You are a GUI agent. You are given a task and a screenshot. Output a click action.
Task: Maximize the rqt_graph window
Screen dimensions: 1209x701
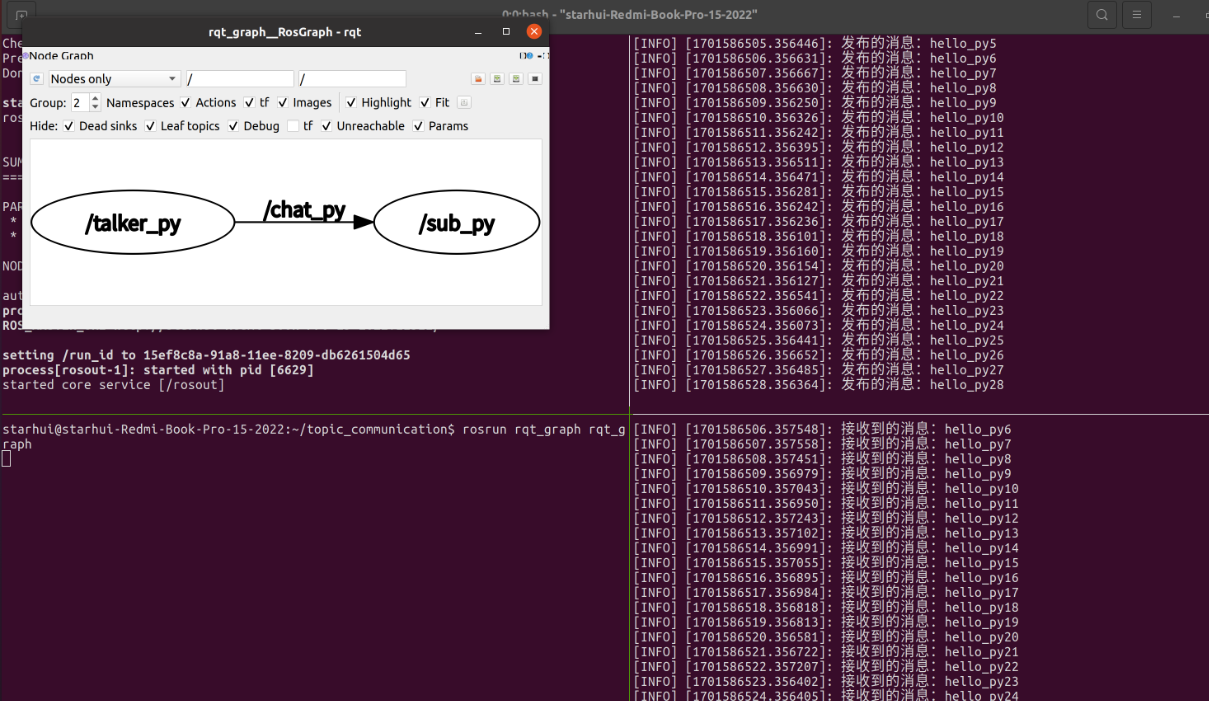pos(506,32)
